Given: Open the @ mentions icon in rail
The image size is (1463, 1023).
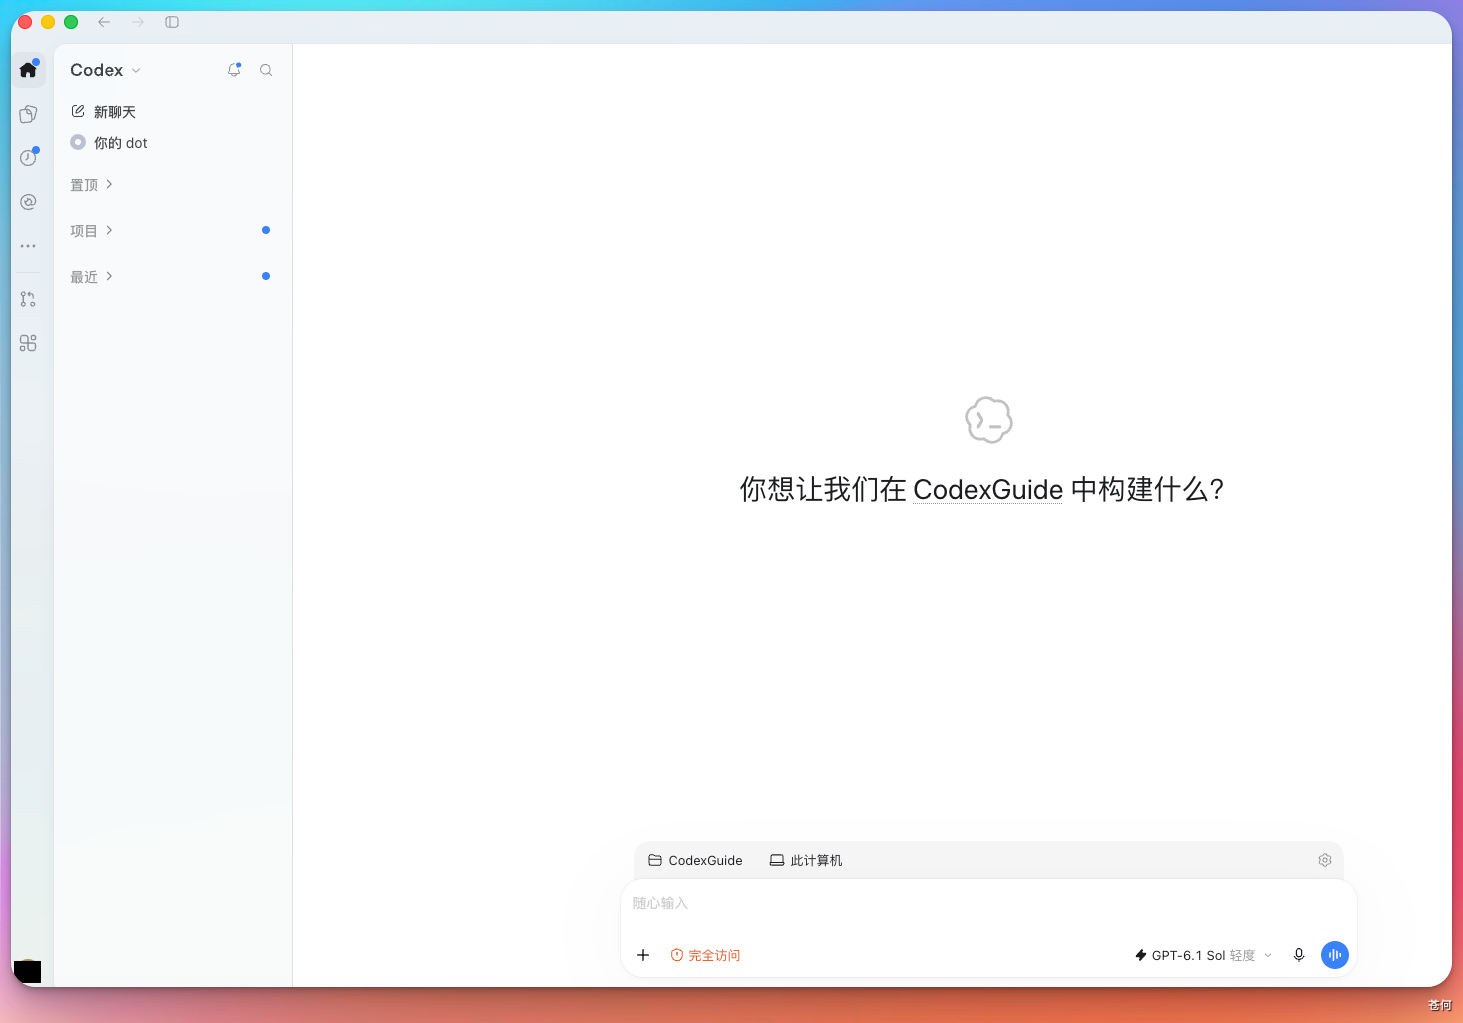Looking at the screenshot, I should [x=28, y=202].
